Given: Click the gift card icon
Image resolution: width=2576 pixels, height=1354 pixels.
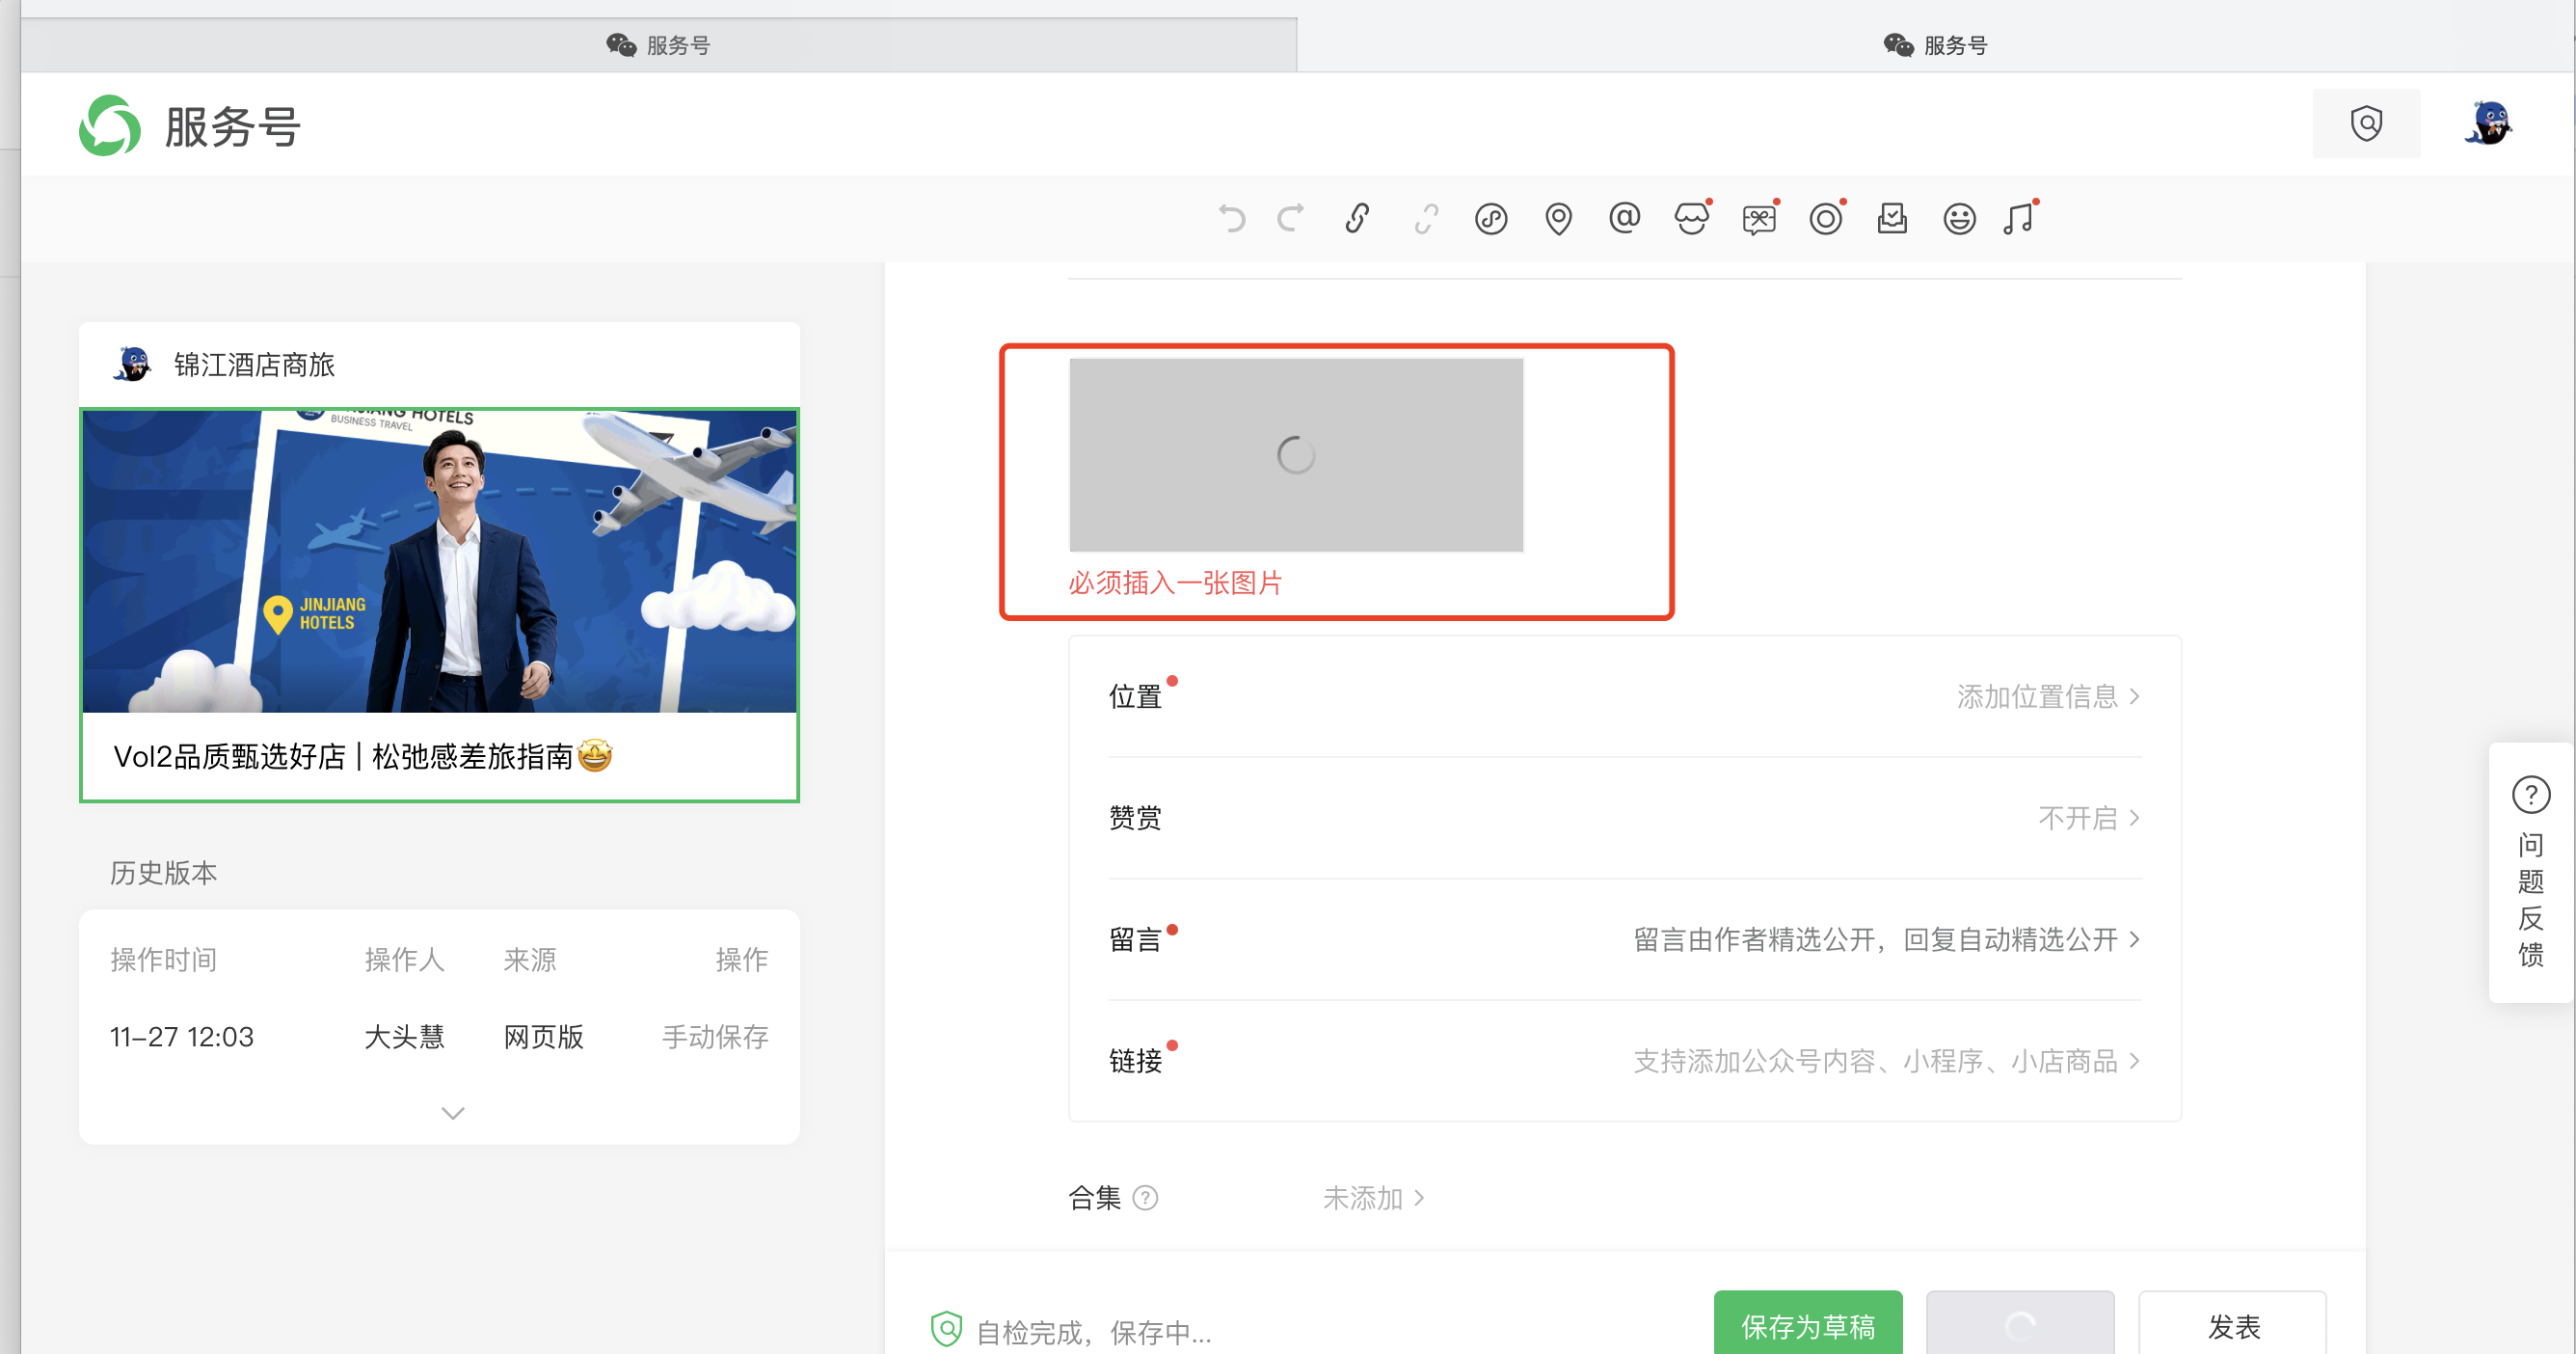Looking at the screenshot, I should (x=1758, y=218).
